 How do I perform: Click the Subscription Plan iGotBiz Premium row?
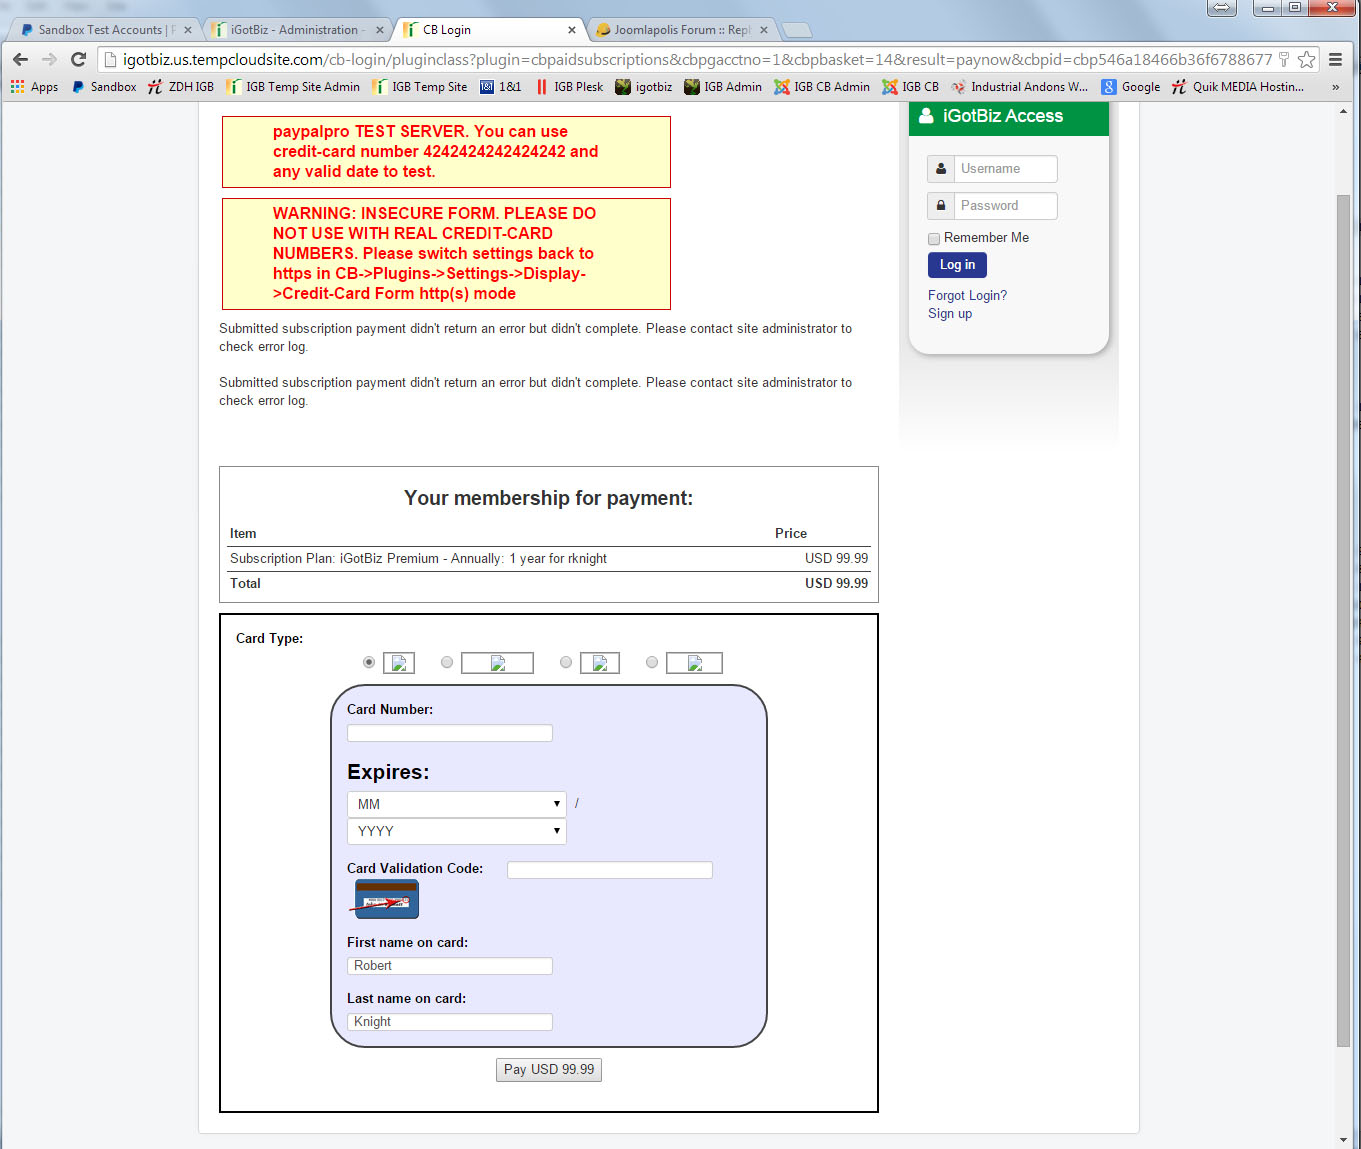pos(549,559)
